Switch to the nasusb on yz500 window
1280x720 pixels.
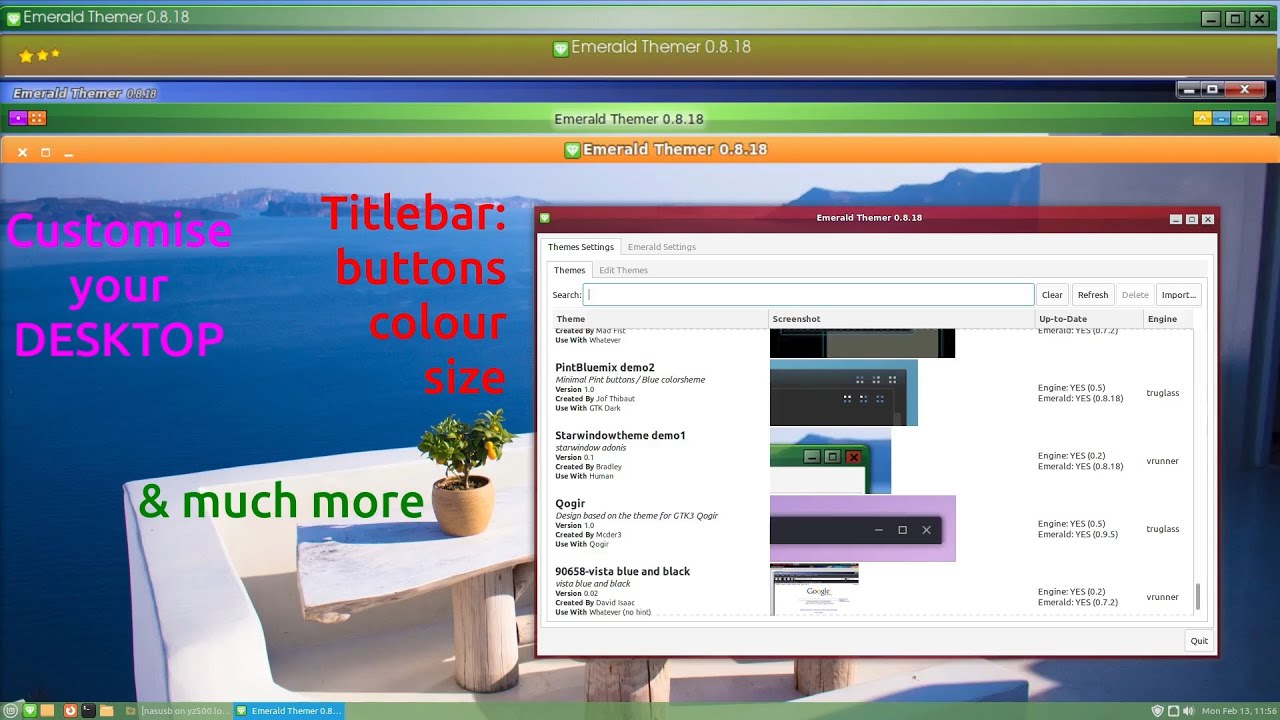[x=177, y=711]
